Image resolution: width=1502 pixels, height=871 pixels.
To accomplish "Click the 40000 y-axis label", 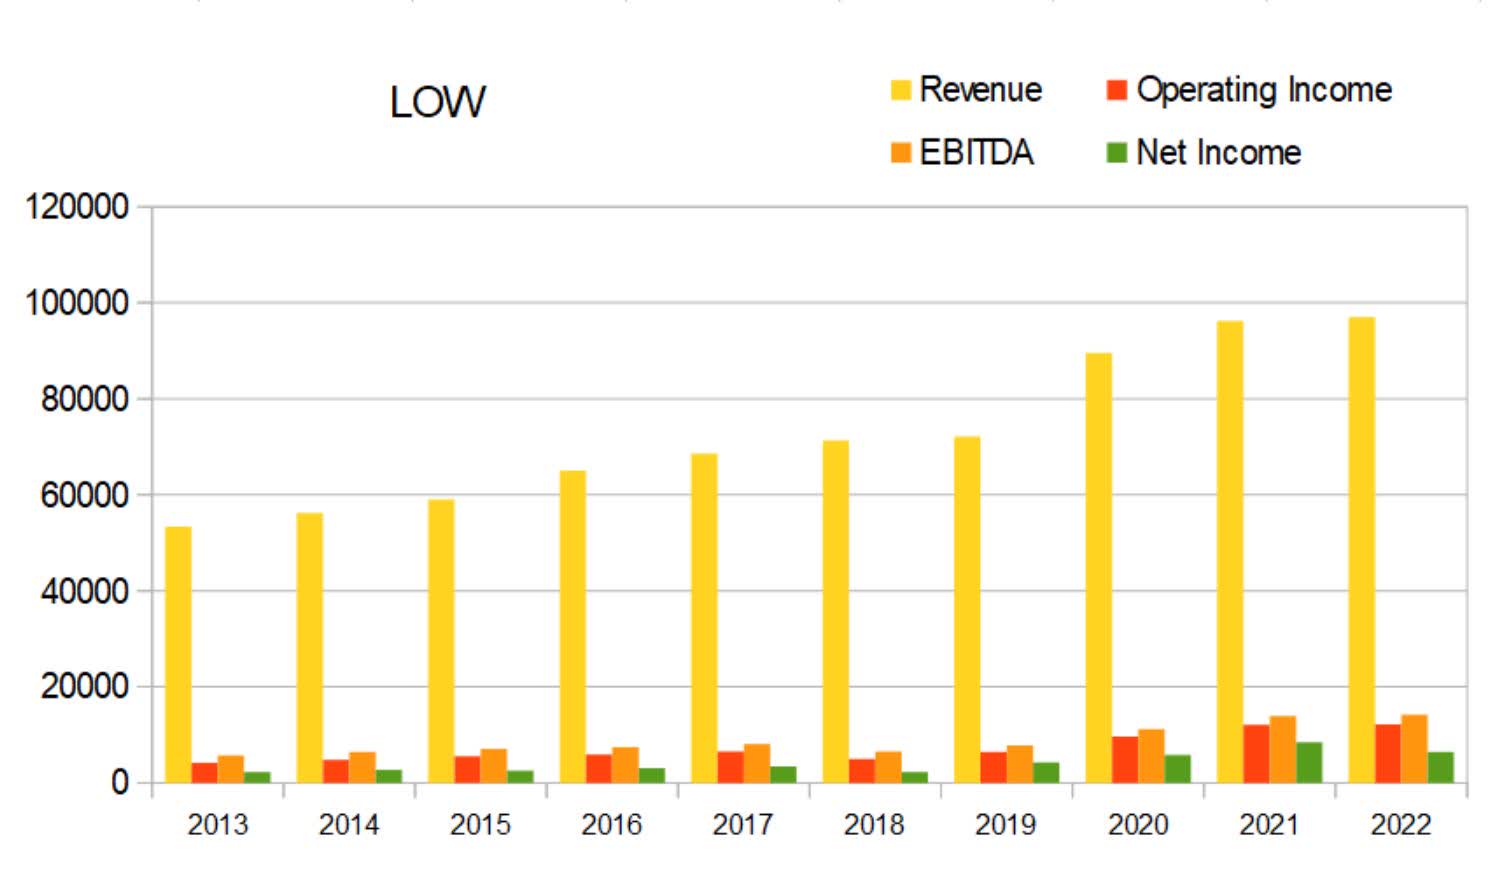I will pyautogui.click(x=84, y=591).
